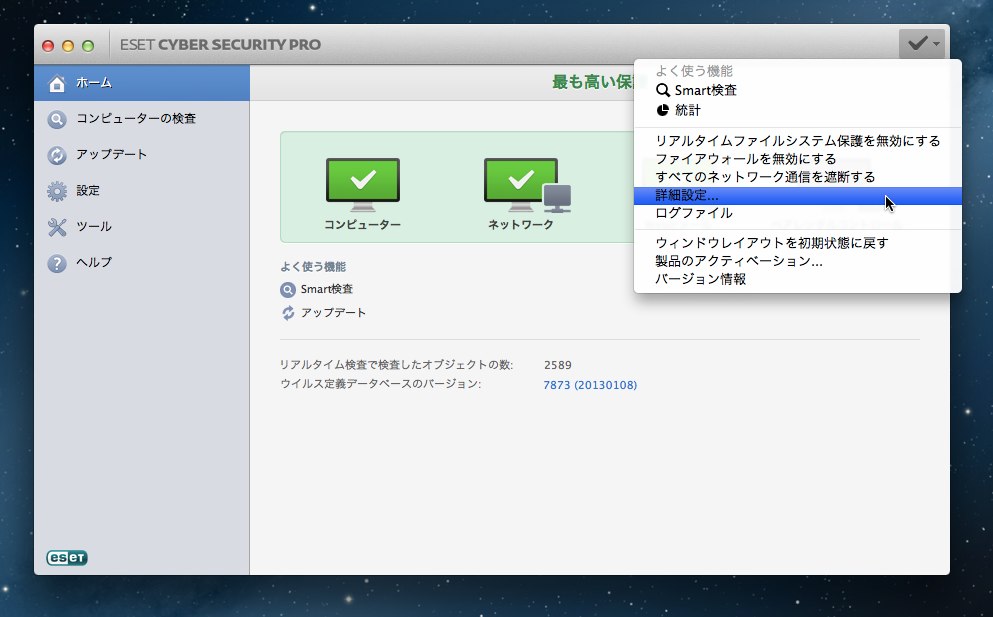Select 統計 in the dropdown menu
993x617 pixels.
tap(797, 110)
